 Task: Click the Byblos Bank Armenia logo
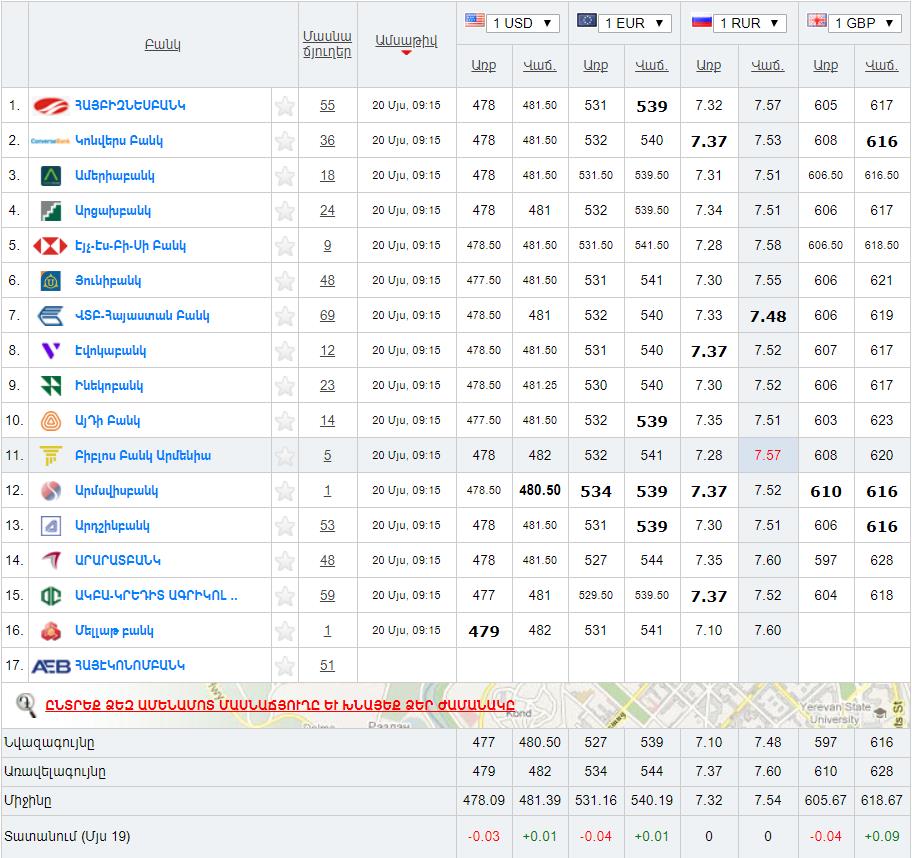[50, 456]
